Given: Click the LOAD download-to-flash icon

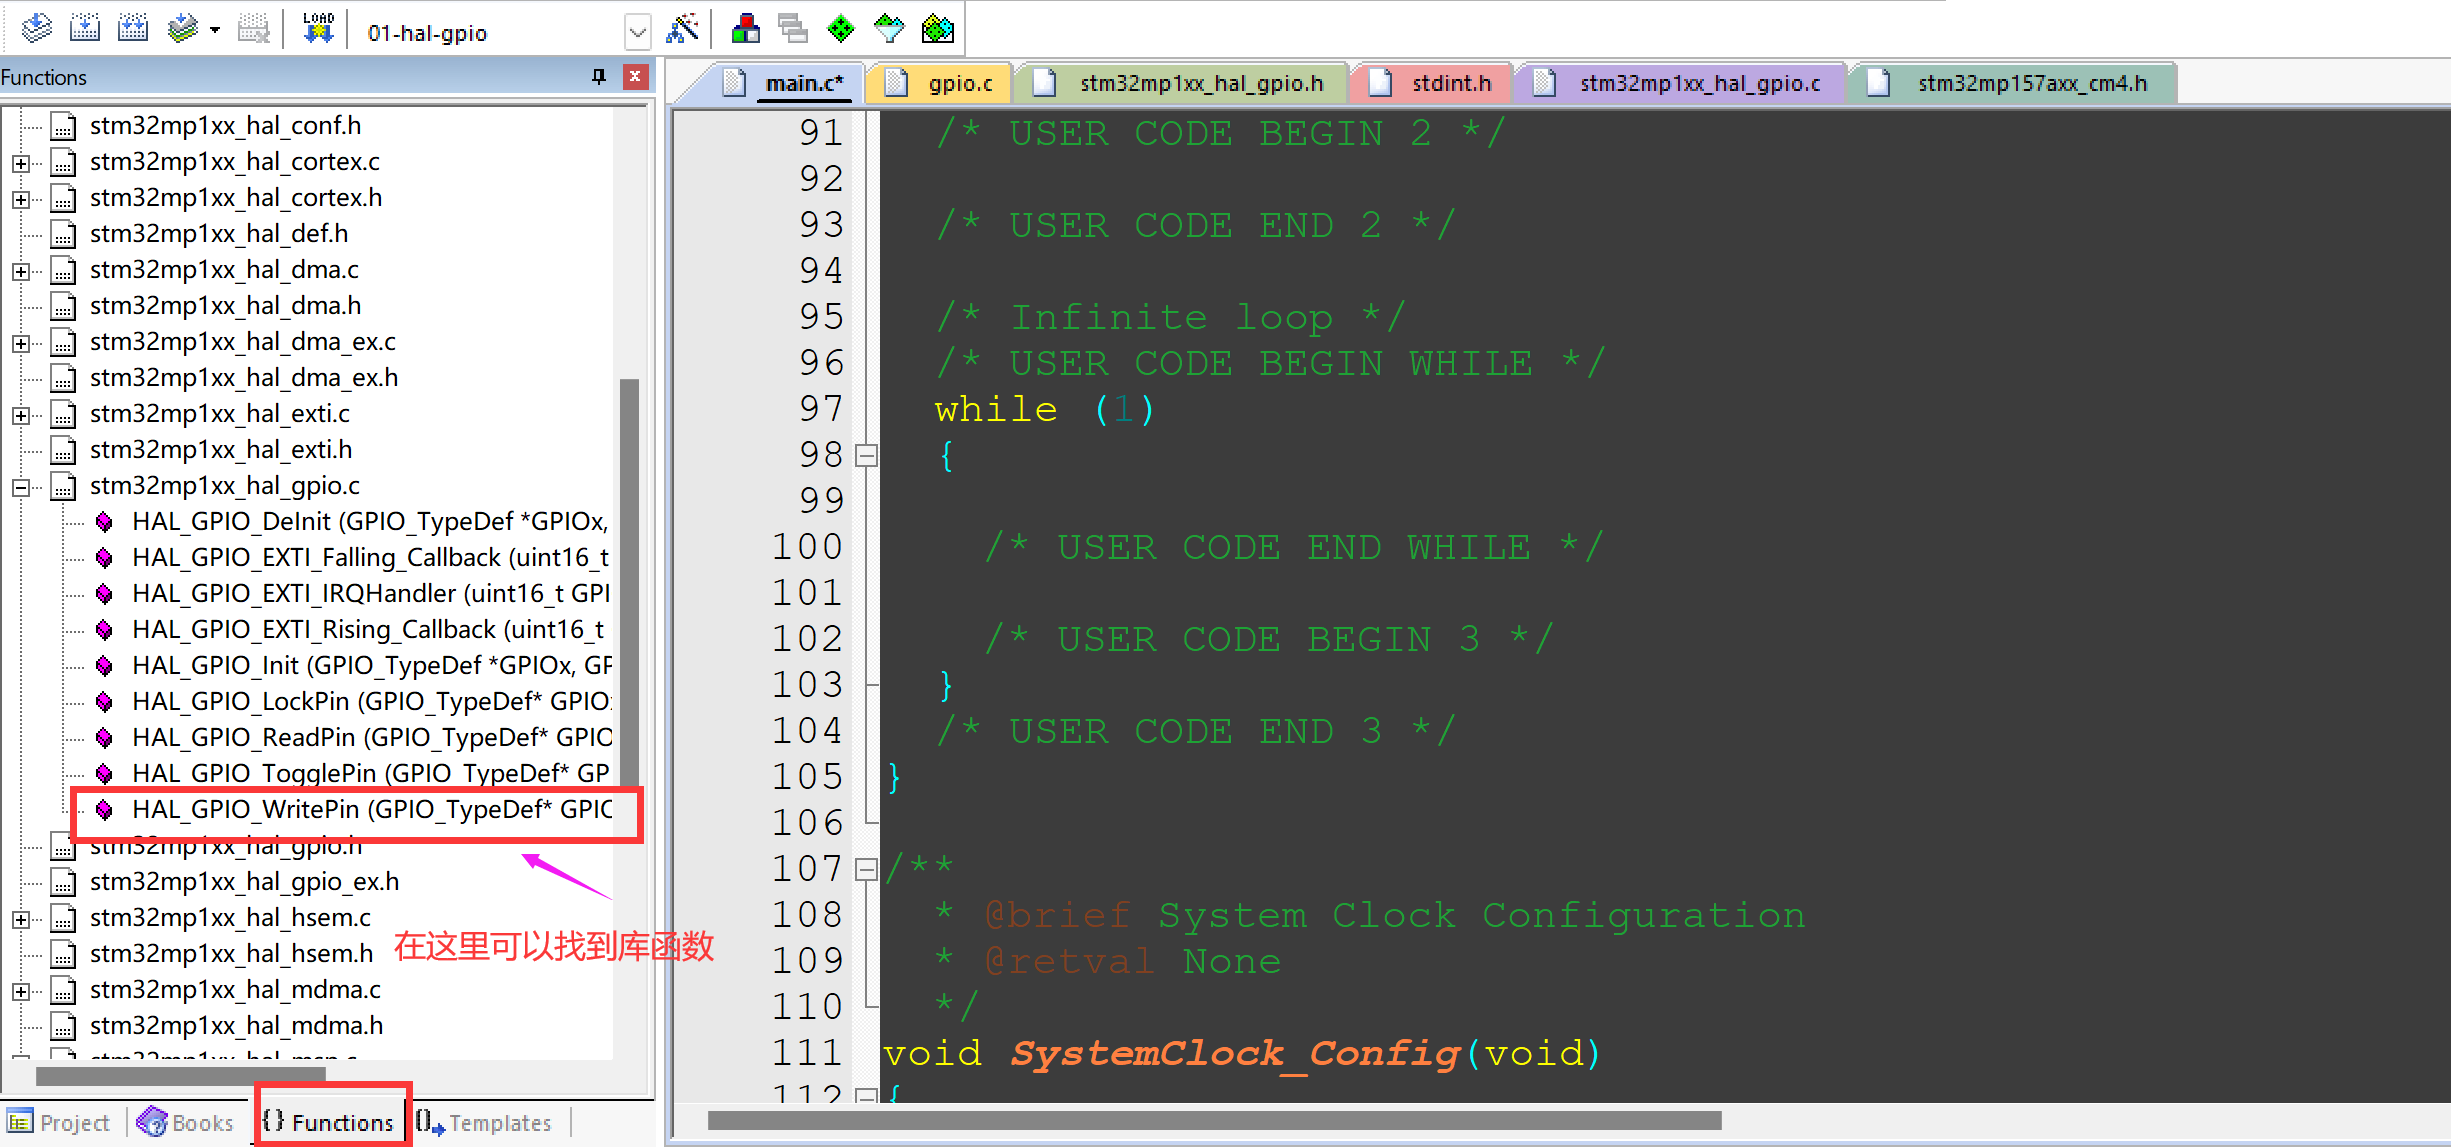Looking at the screenshot, I should [318, 29].
